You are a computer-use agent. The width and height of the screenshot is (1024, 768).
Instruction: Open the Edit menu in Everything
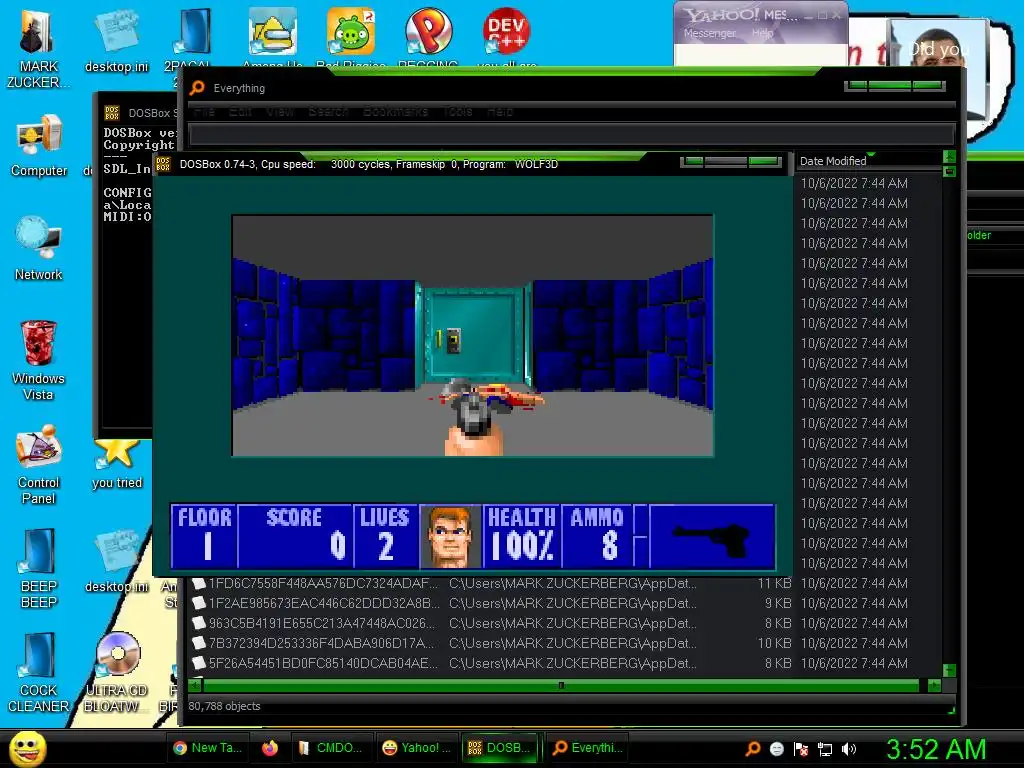pyautogui.click(x=240, y=111)
